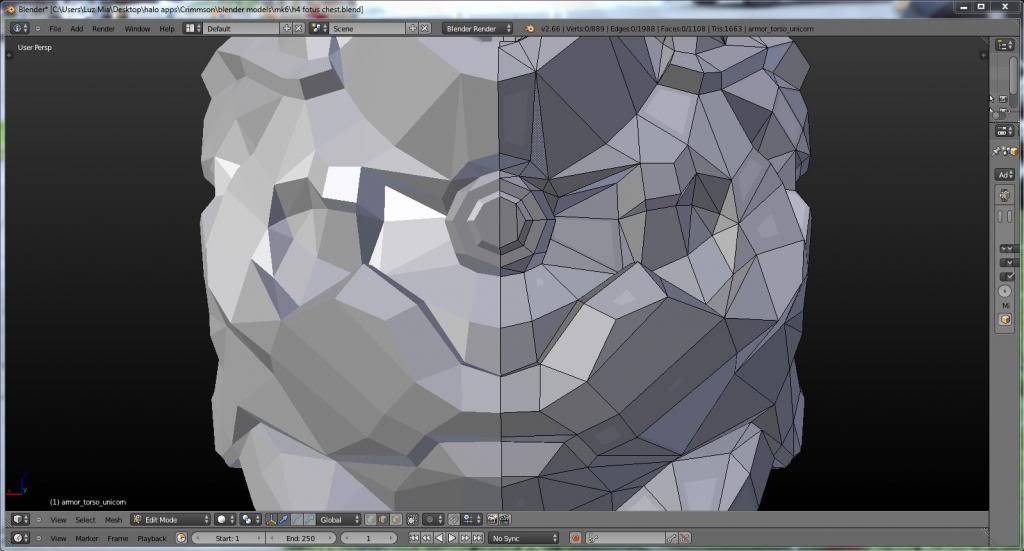Open the Timeline editor type selector

[x=20, y=538]
